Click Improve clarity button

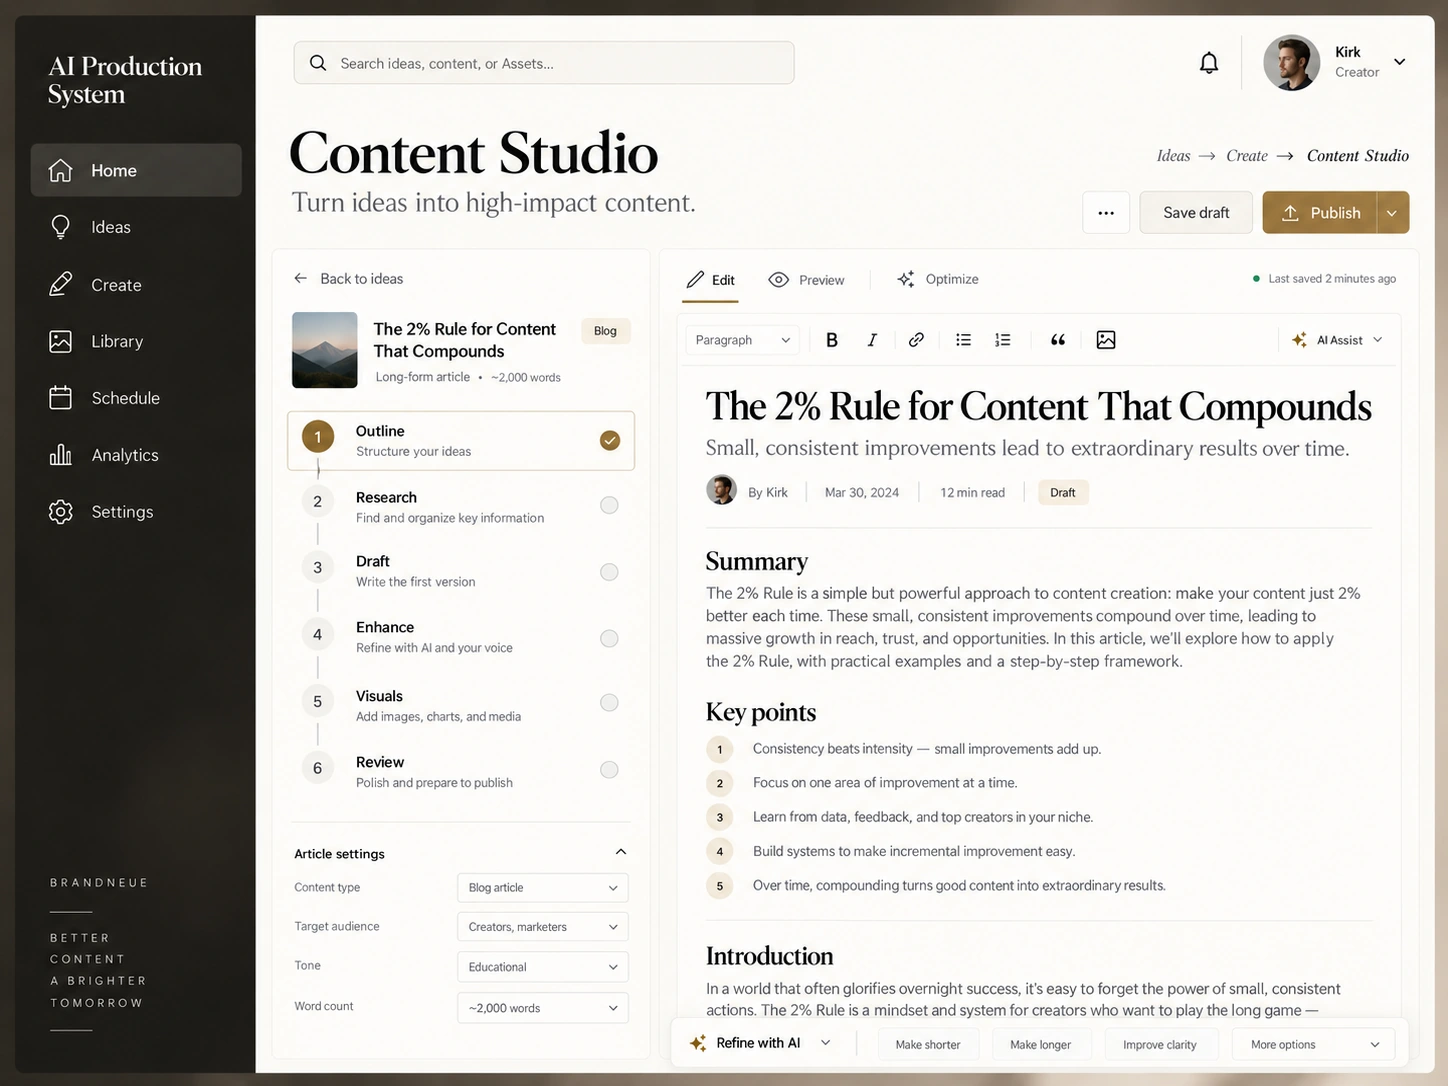click(x=1160, y=1044)
